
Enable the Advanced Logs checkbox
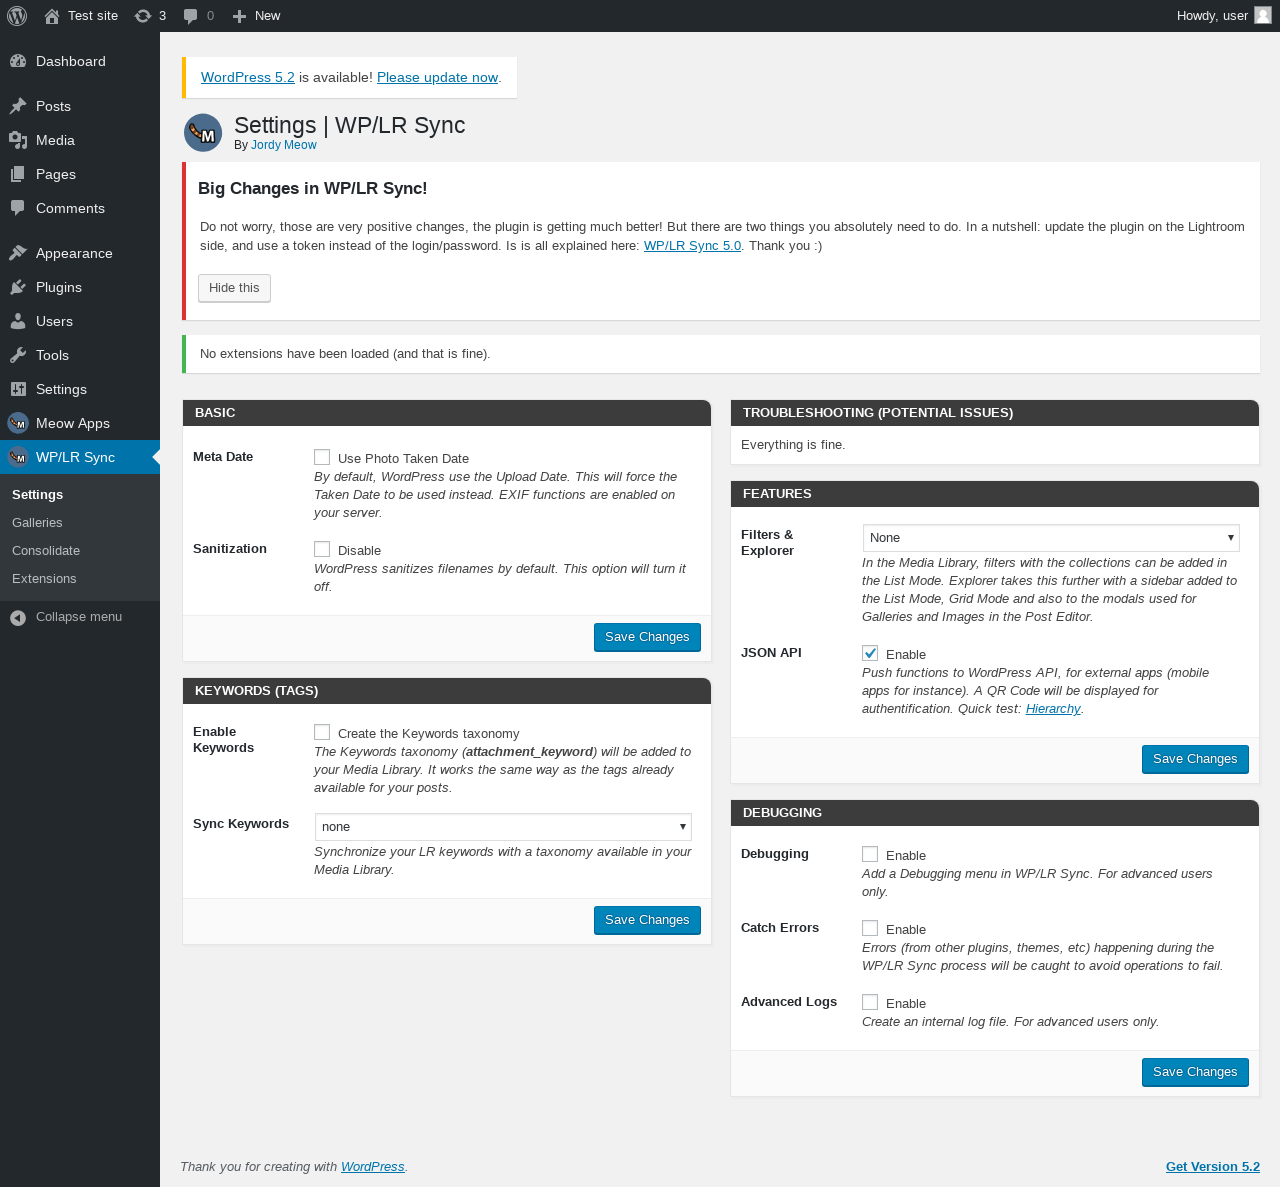870,1002
